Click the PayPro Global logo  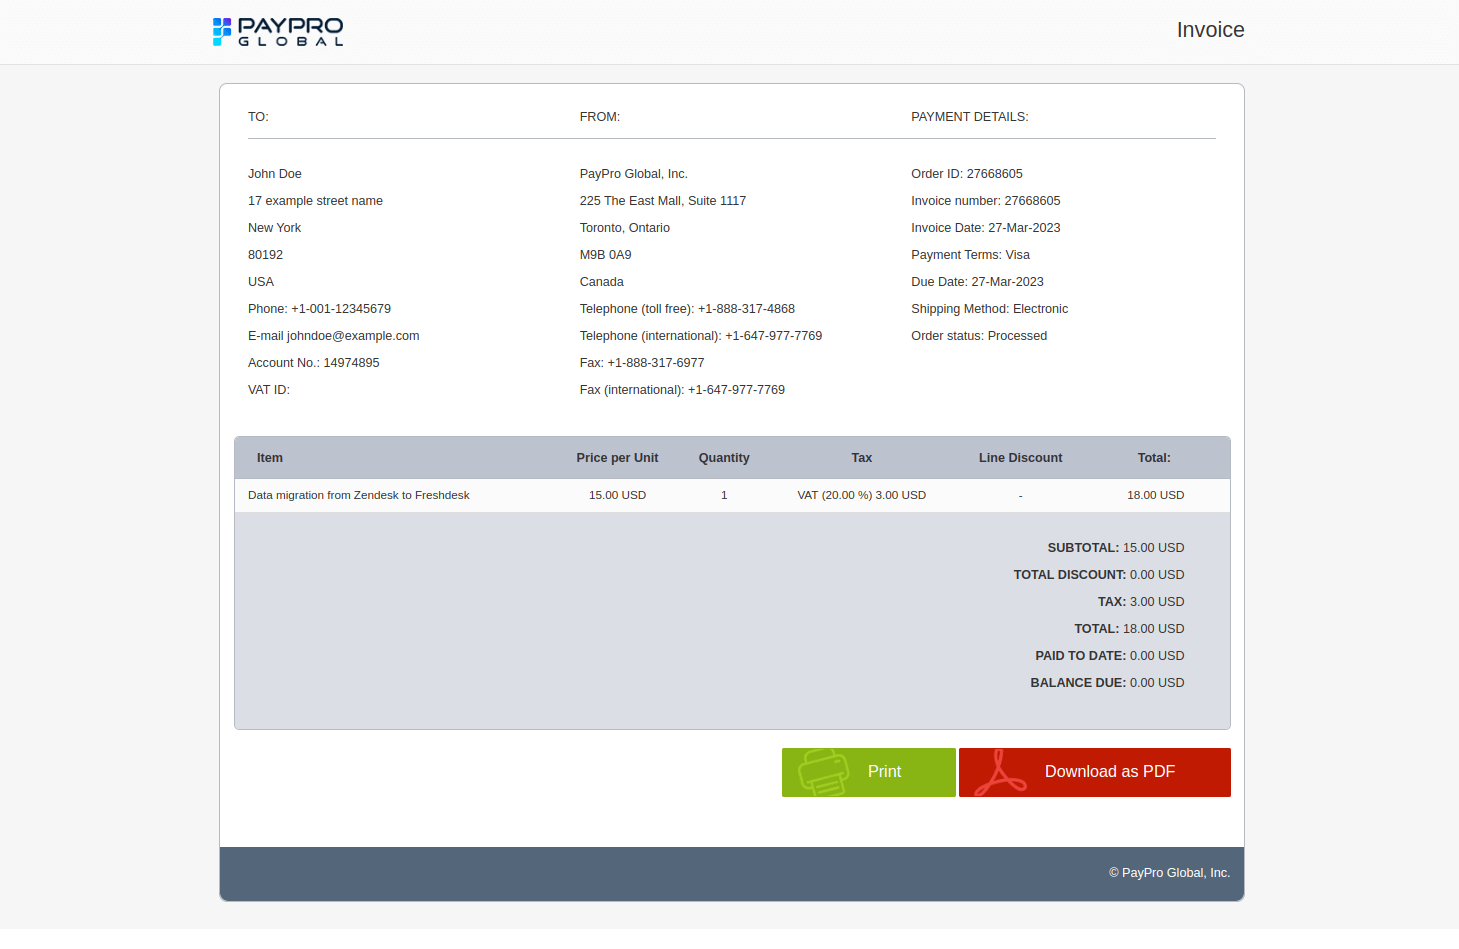tap(278, 31)
